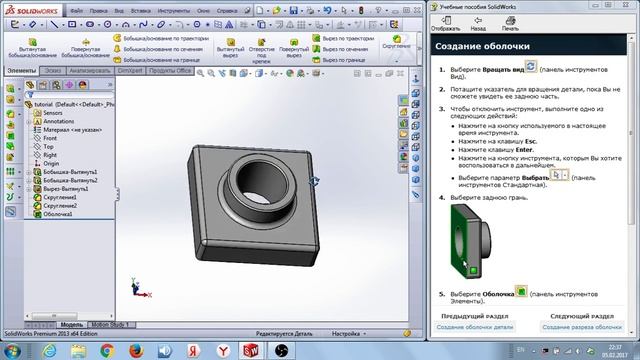Open the FeatureManager design tree tab
This screenshot has width=640, height=360.
30,85
